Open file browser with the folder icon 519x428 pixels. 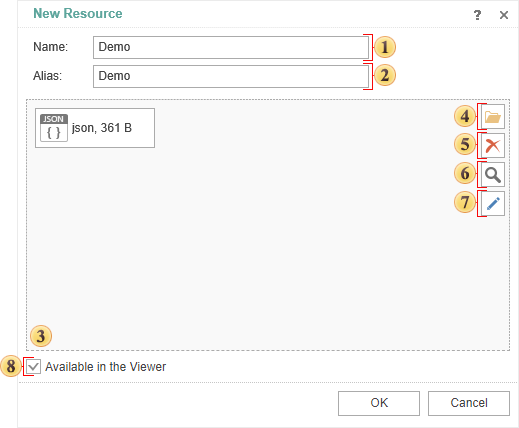[493, 117]
